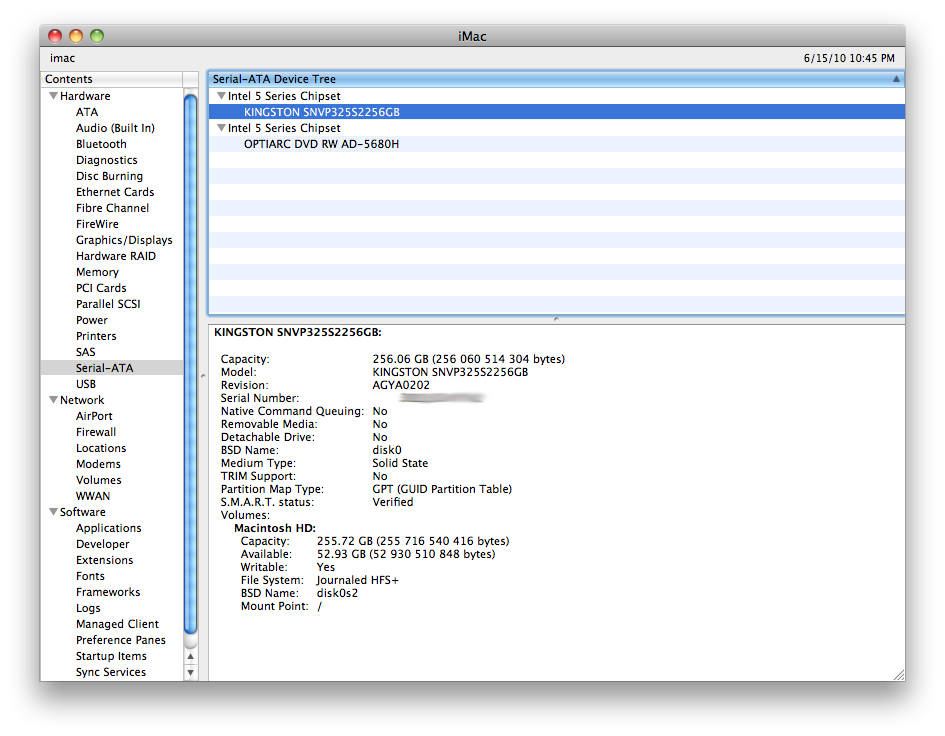945x736 pixels.
Task: Click sidebar scroll up arrow
Action: coord(190,656)
